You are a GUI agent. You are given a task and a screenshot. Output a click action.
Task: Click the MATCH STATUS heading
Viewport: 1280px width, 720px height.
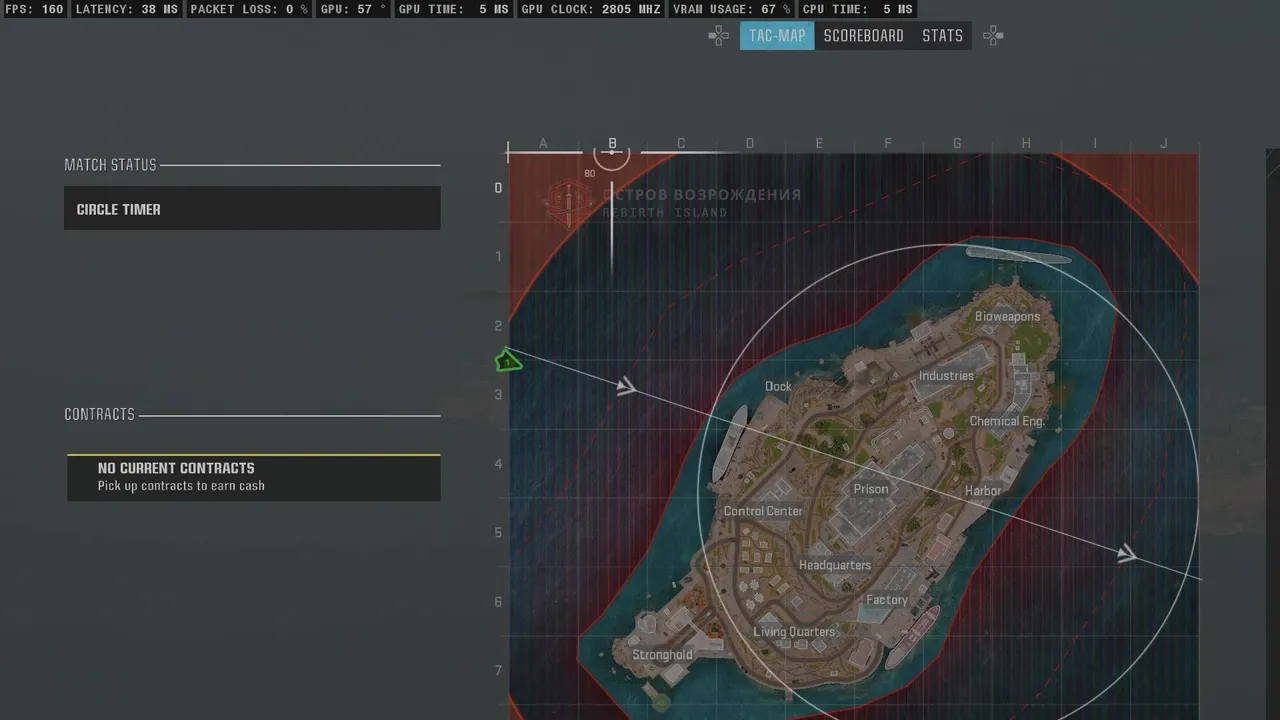point(110,165)
